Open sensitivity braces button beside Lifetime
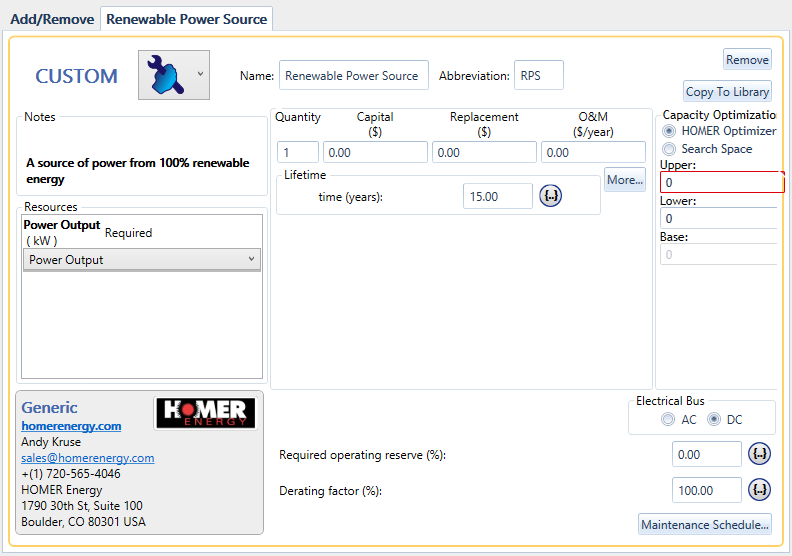This screenshot has height=556, width=792. tap(550, 196)
